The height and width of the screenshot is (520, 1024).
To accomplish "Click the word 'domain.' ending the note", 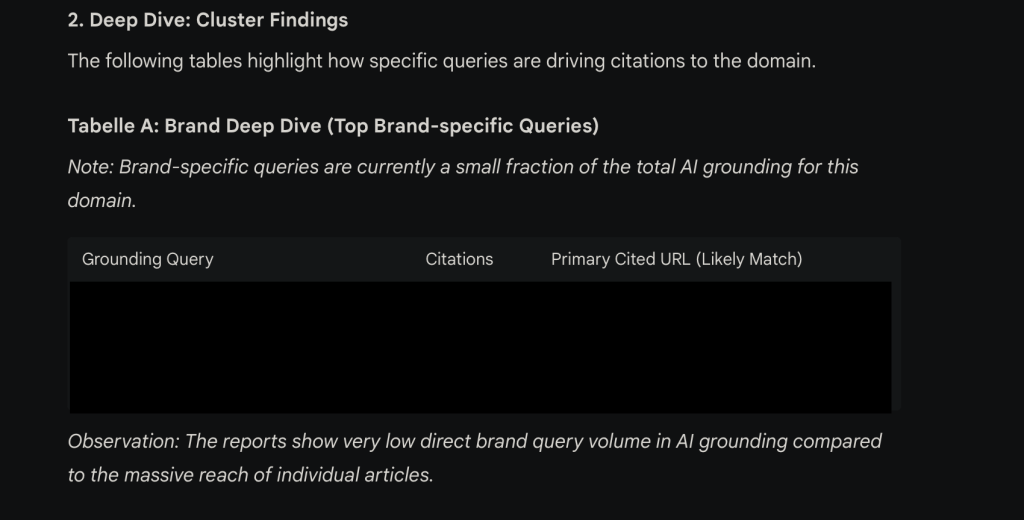I will pyautogui.click(x=101, y=200).
